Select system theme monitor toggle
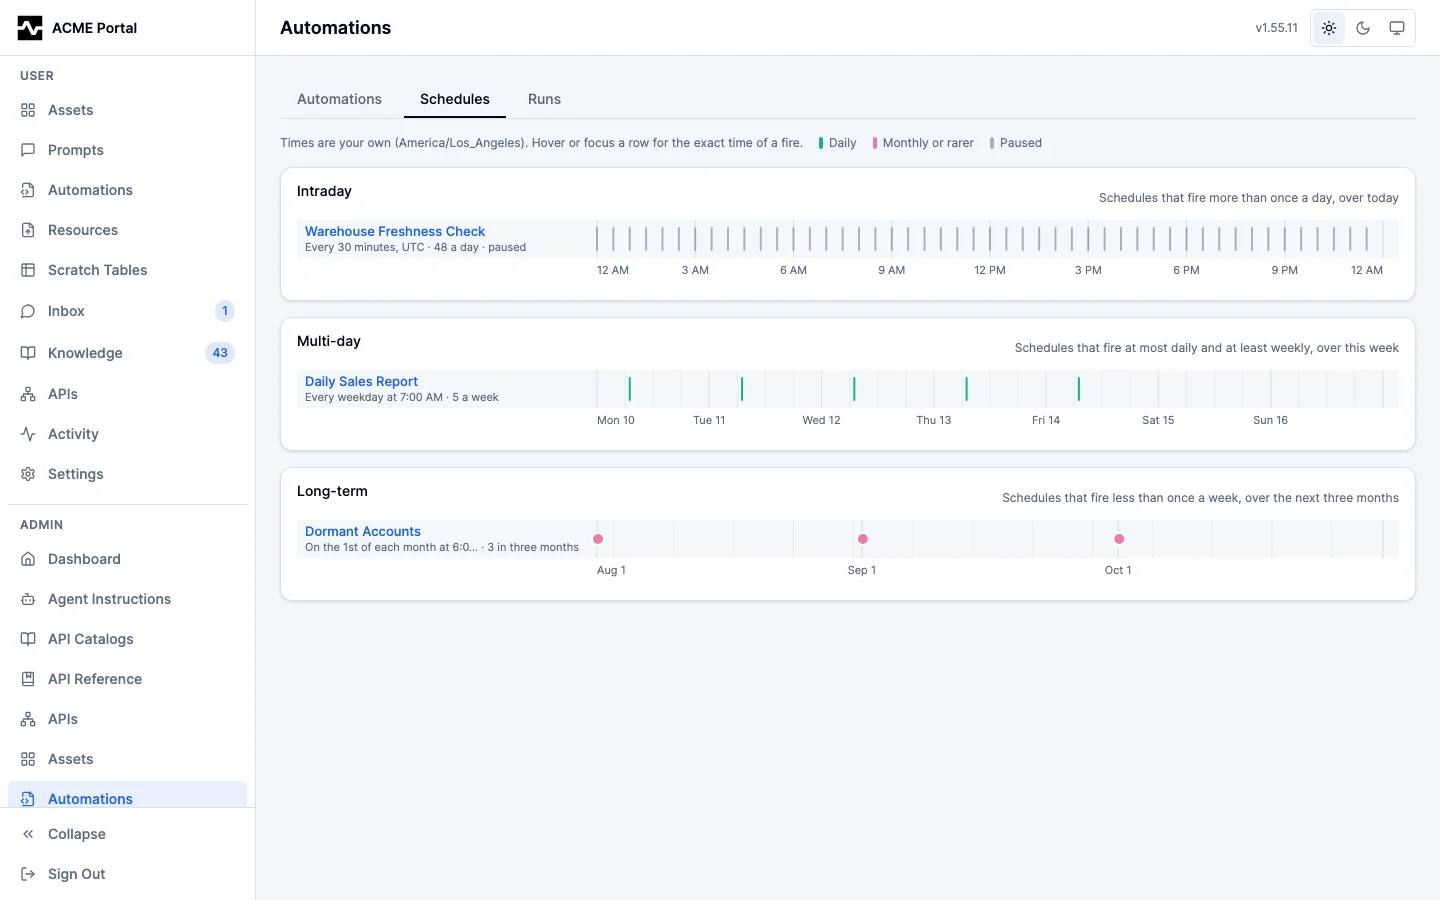This screenshot has width=1440, height=900. coord(1397,28)
